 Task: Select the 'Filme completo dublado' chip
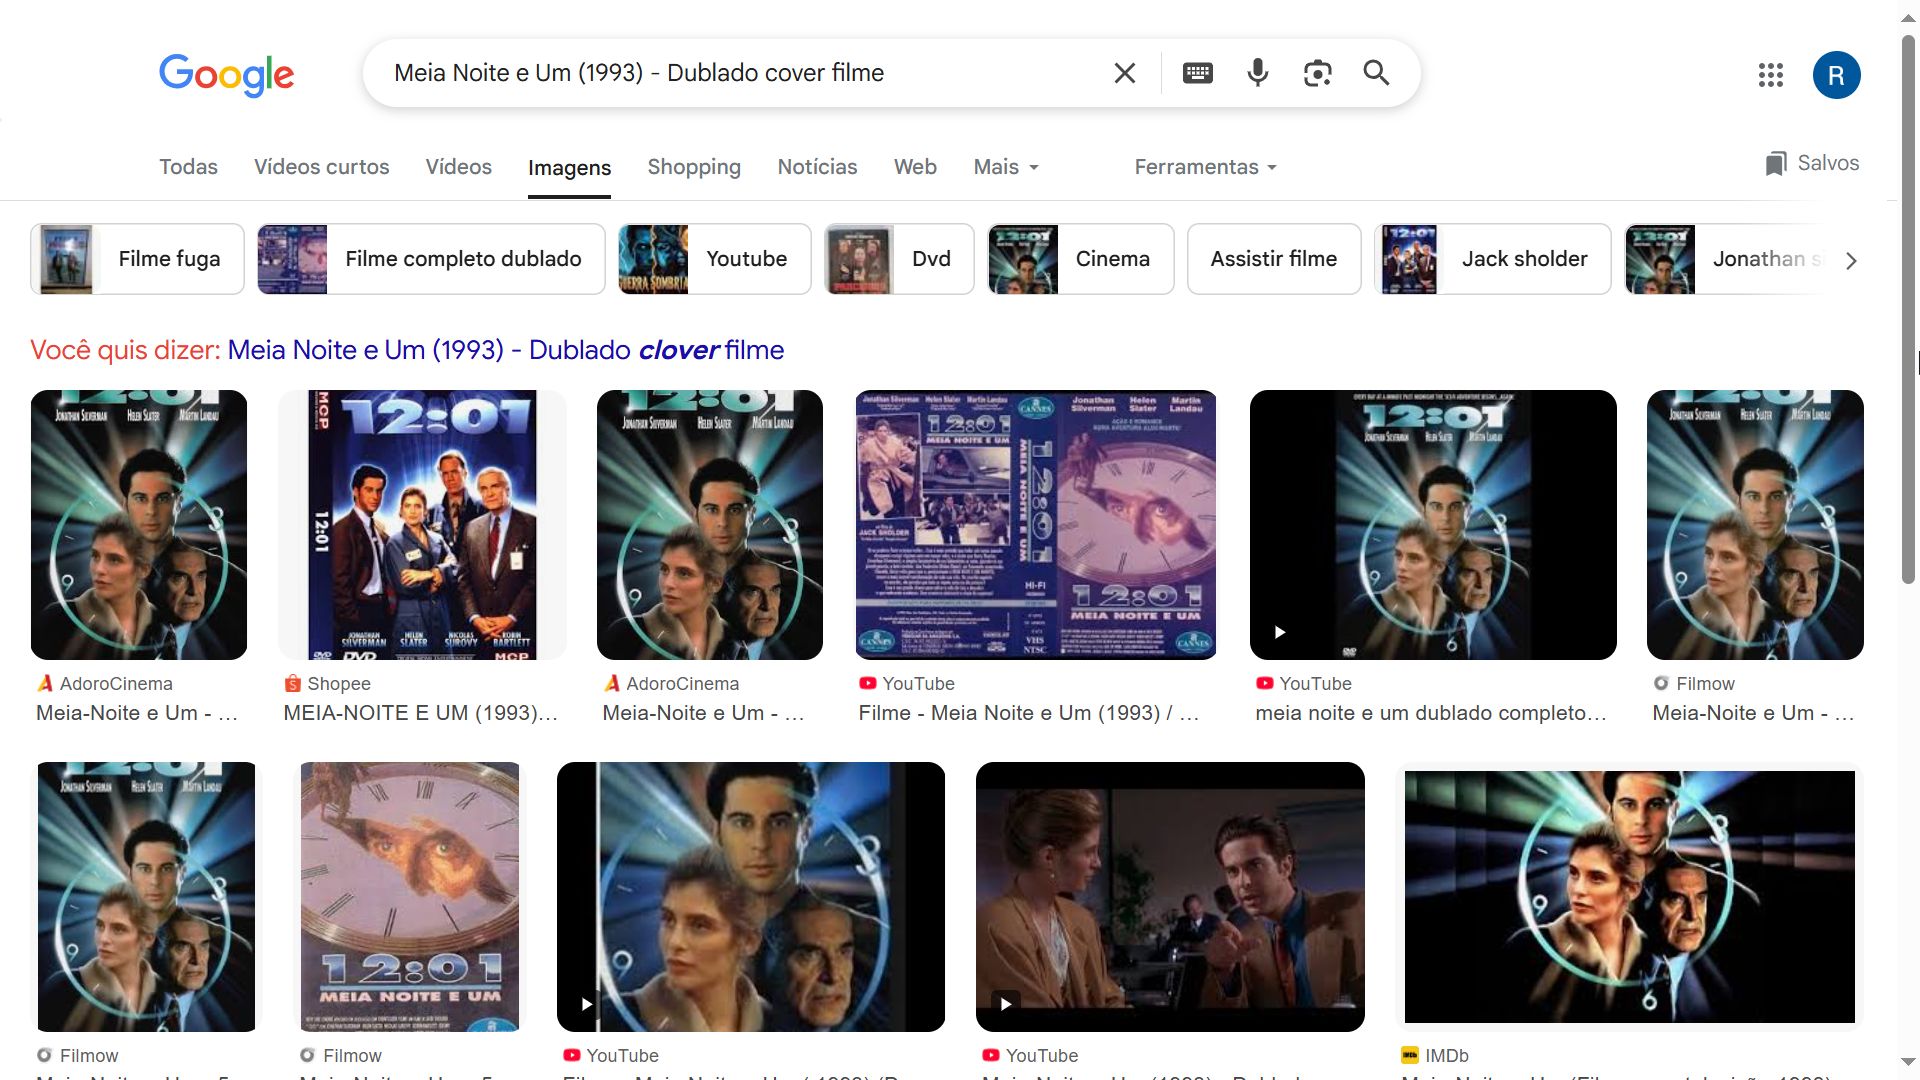(x=431, y=259)
